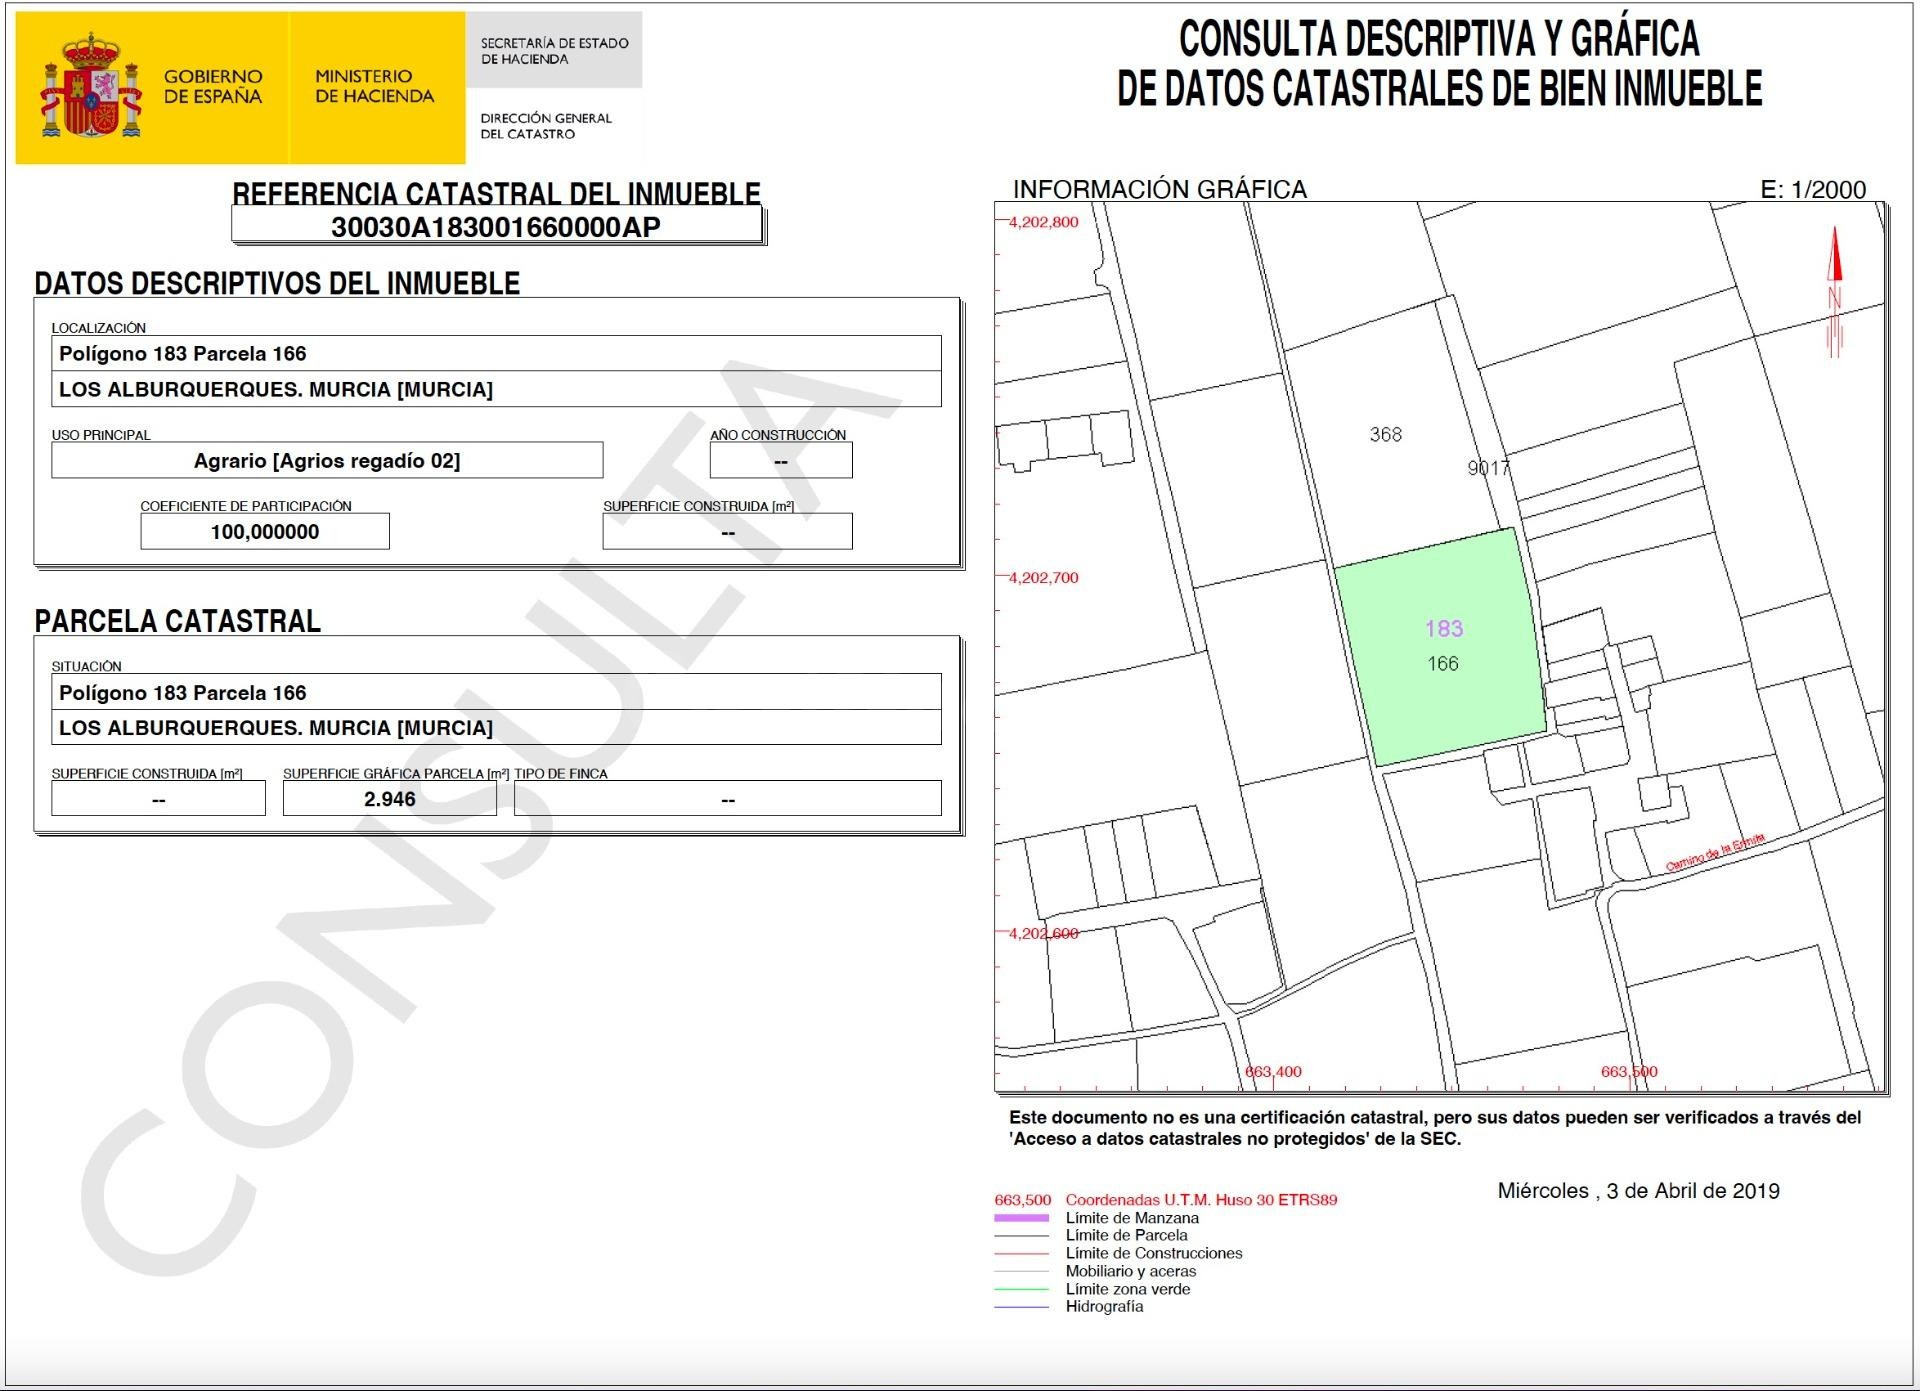Viewport: 1920px width, 1391px height.
Task: Click the disclaimer text about certificación catastral
Action: (1435, 1128)
